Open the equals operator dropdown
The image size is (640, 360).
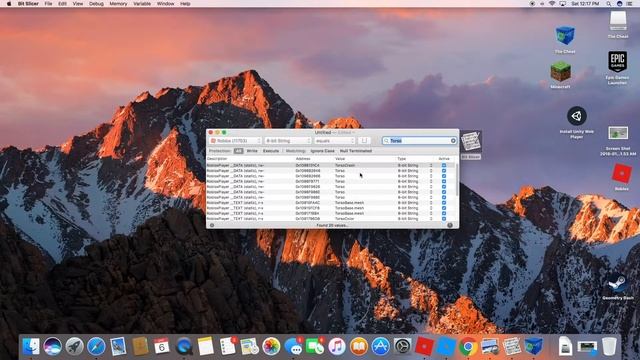(x=335, y=140)
